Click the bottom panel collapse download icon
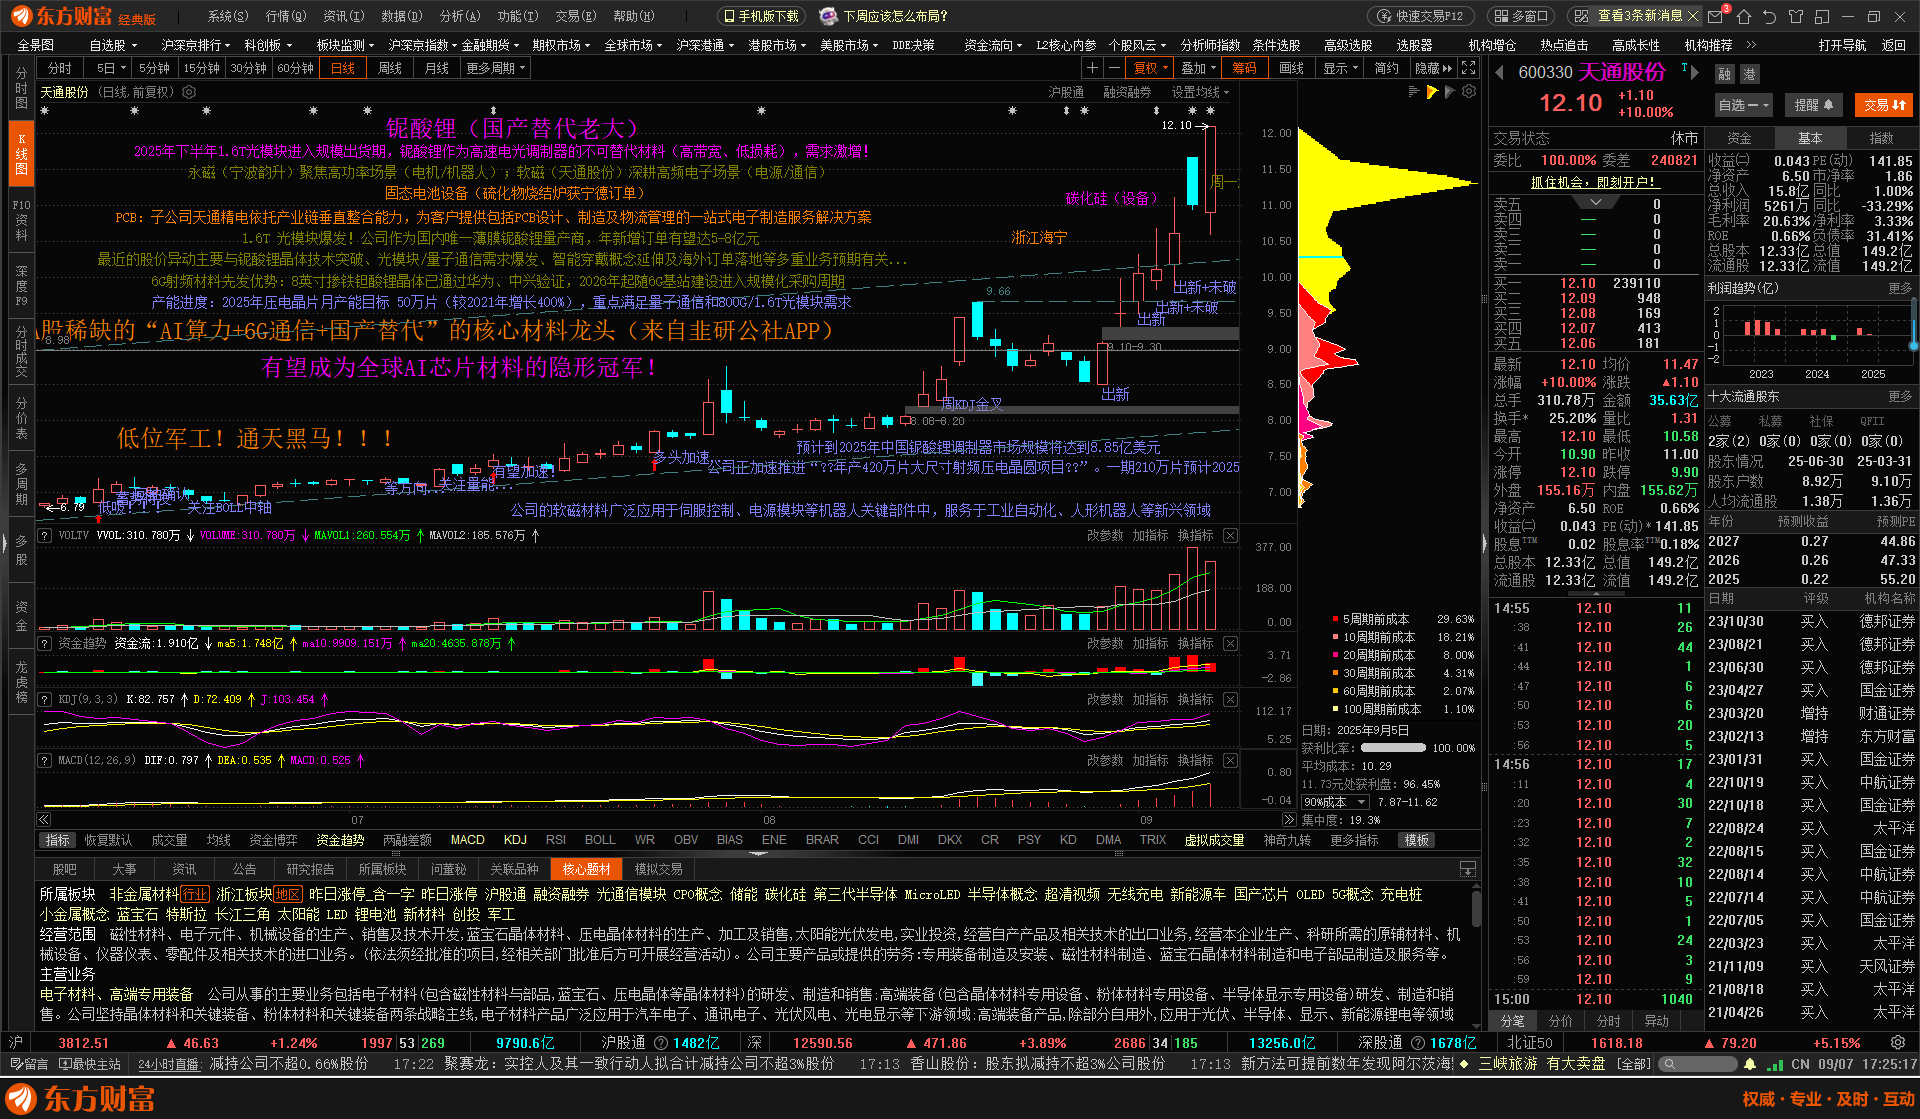1920x1119 pixels. tap(1468, 869)
